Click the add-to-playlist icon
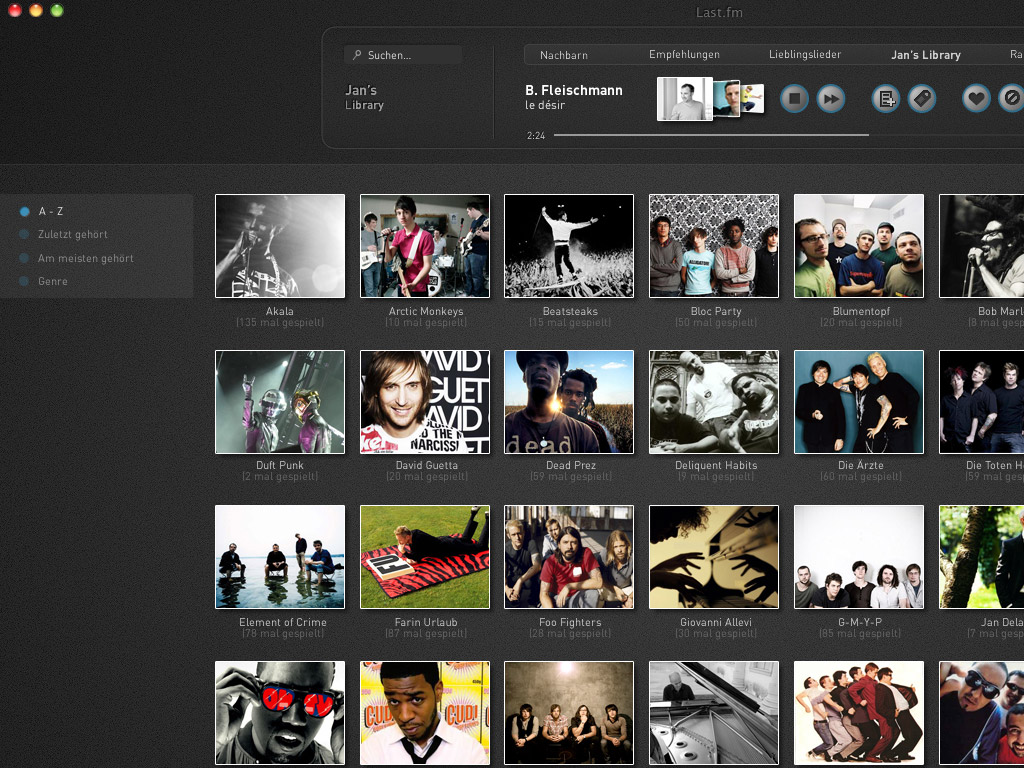This screenshot has width=1024, height=768. tap(886, 99)
